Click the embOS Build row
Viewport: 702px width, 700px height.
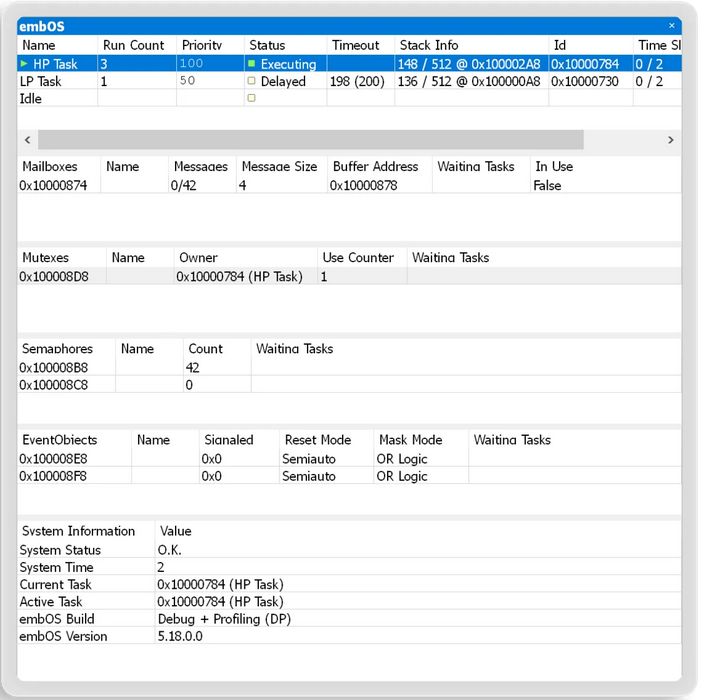pyautogui.click(x=349, y=619)
